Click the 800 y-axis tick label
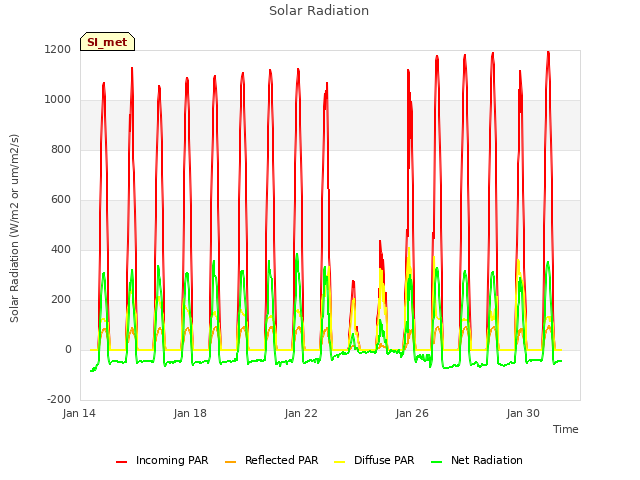The image size is (640, 480). click(x=61, y=150)
